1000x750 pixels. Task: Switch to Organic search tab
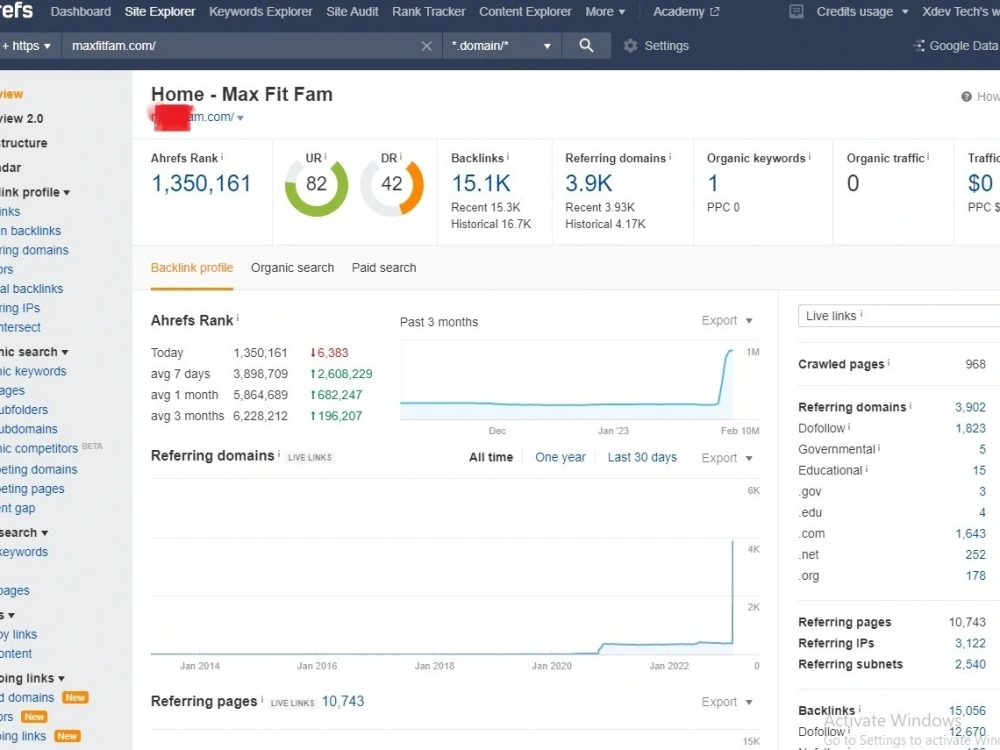coord(292,268)
